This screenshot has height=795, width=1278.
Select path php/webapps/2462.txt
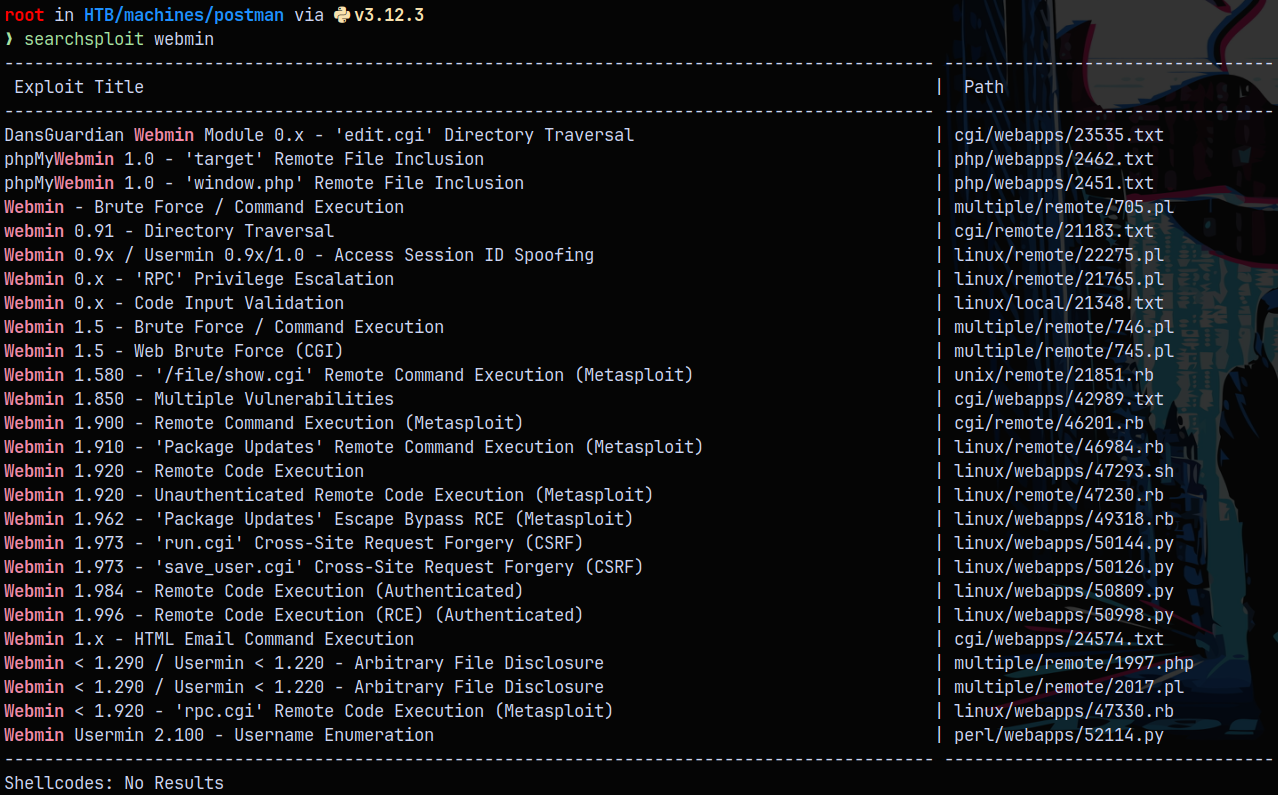[x=1054, y=159]
